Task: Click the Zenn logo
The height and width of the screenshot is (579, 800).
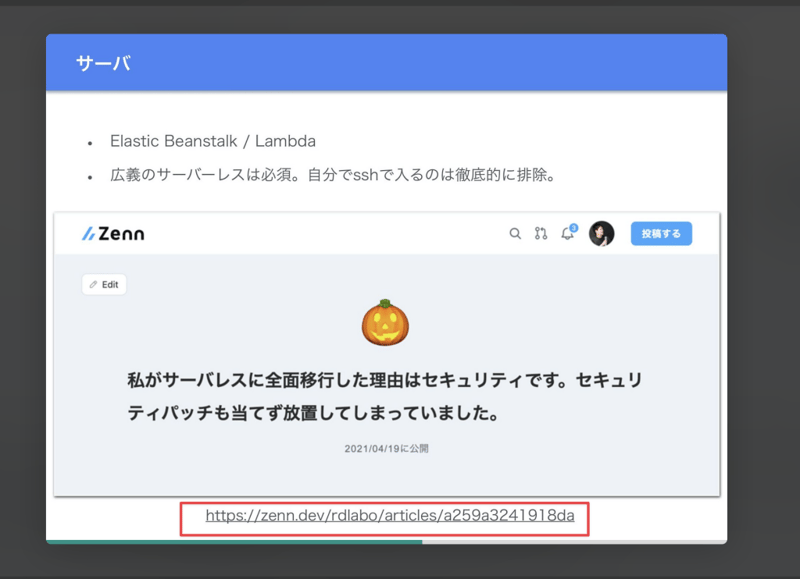Action: [113, 234]
